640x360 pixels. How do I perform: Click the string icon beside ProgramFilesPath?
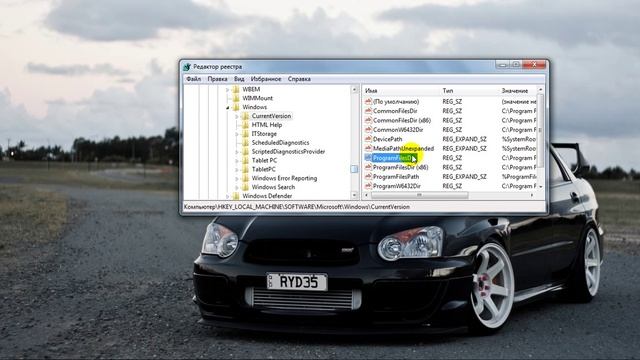click(x=368, y=177)
